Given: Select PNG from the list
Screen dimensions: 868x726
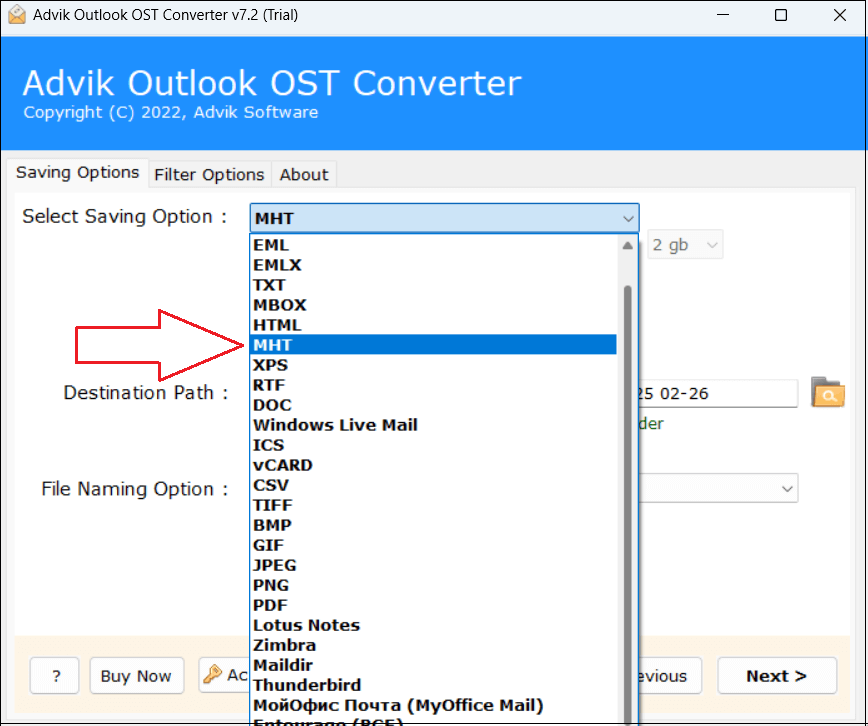Looking at the screenshot, I should 433,585.
